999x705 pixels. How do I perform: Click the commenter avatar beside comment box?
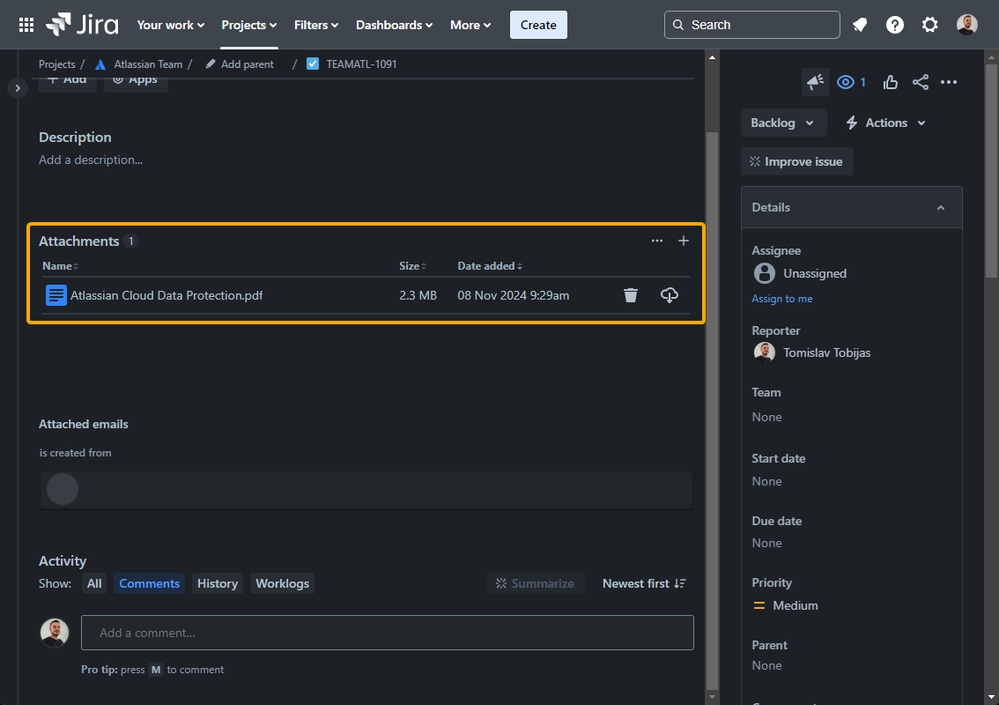pos(55,632)
